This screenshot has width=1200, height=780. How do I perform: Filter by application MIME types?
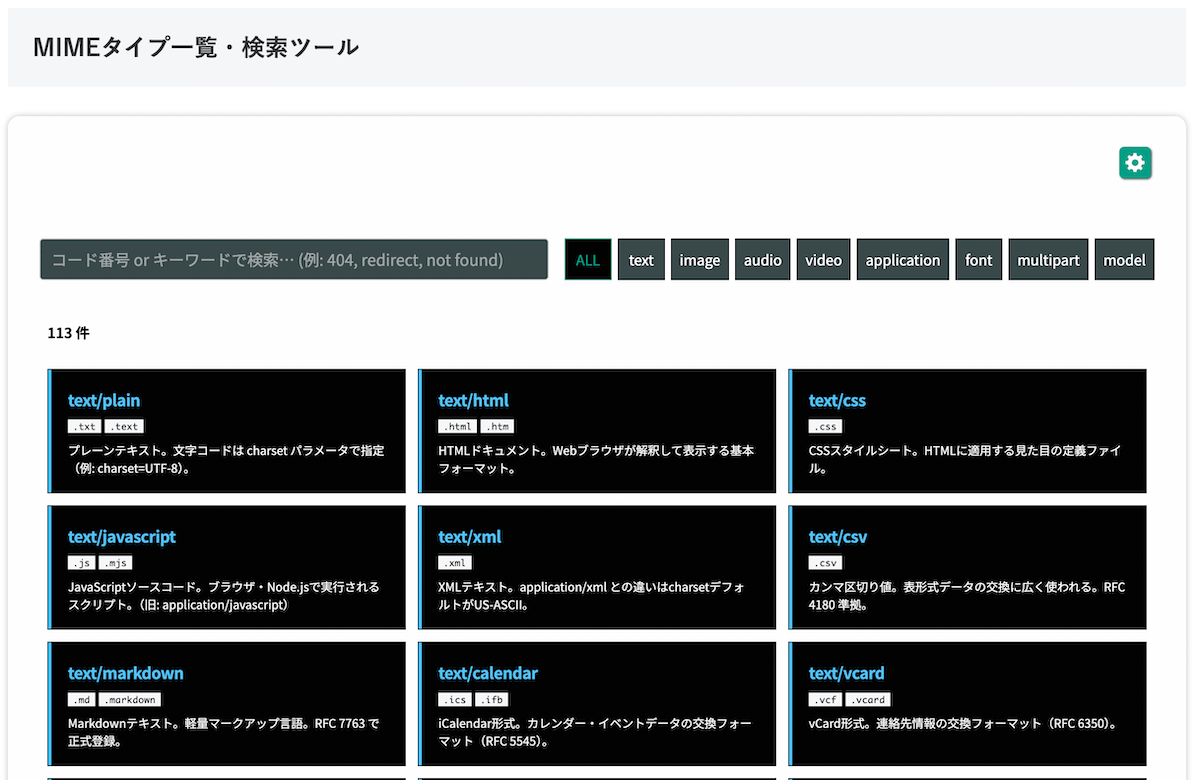click(902, 259)
